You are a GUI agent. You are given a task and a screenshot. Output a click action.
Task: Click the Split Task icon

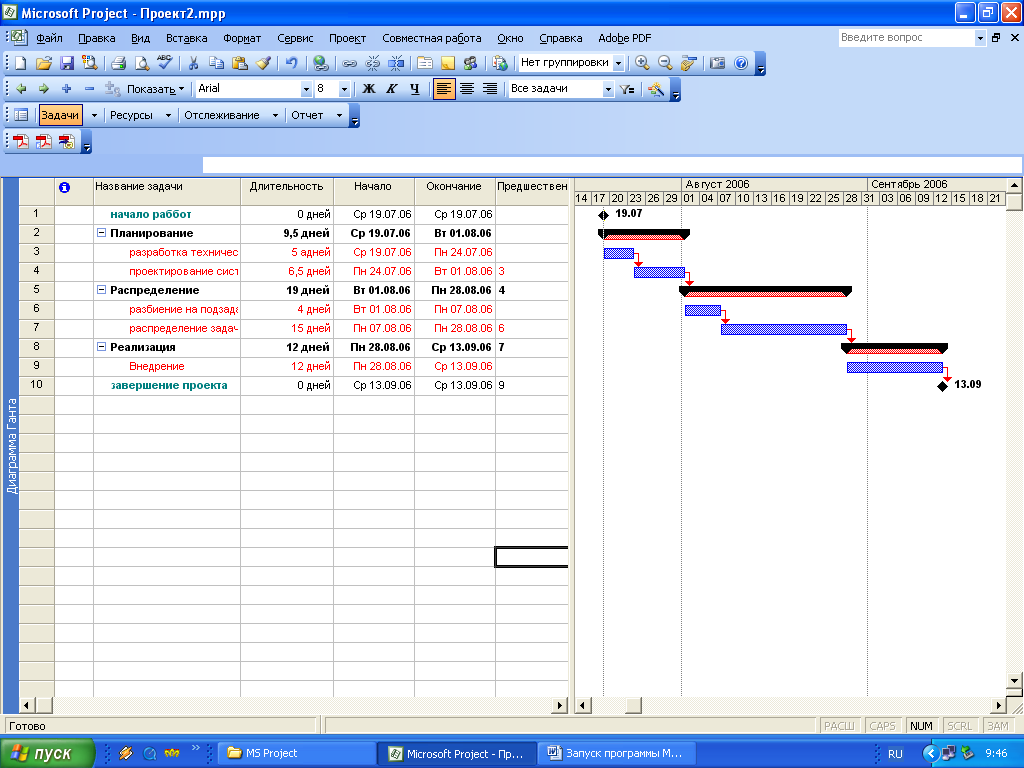point(396,63)
